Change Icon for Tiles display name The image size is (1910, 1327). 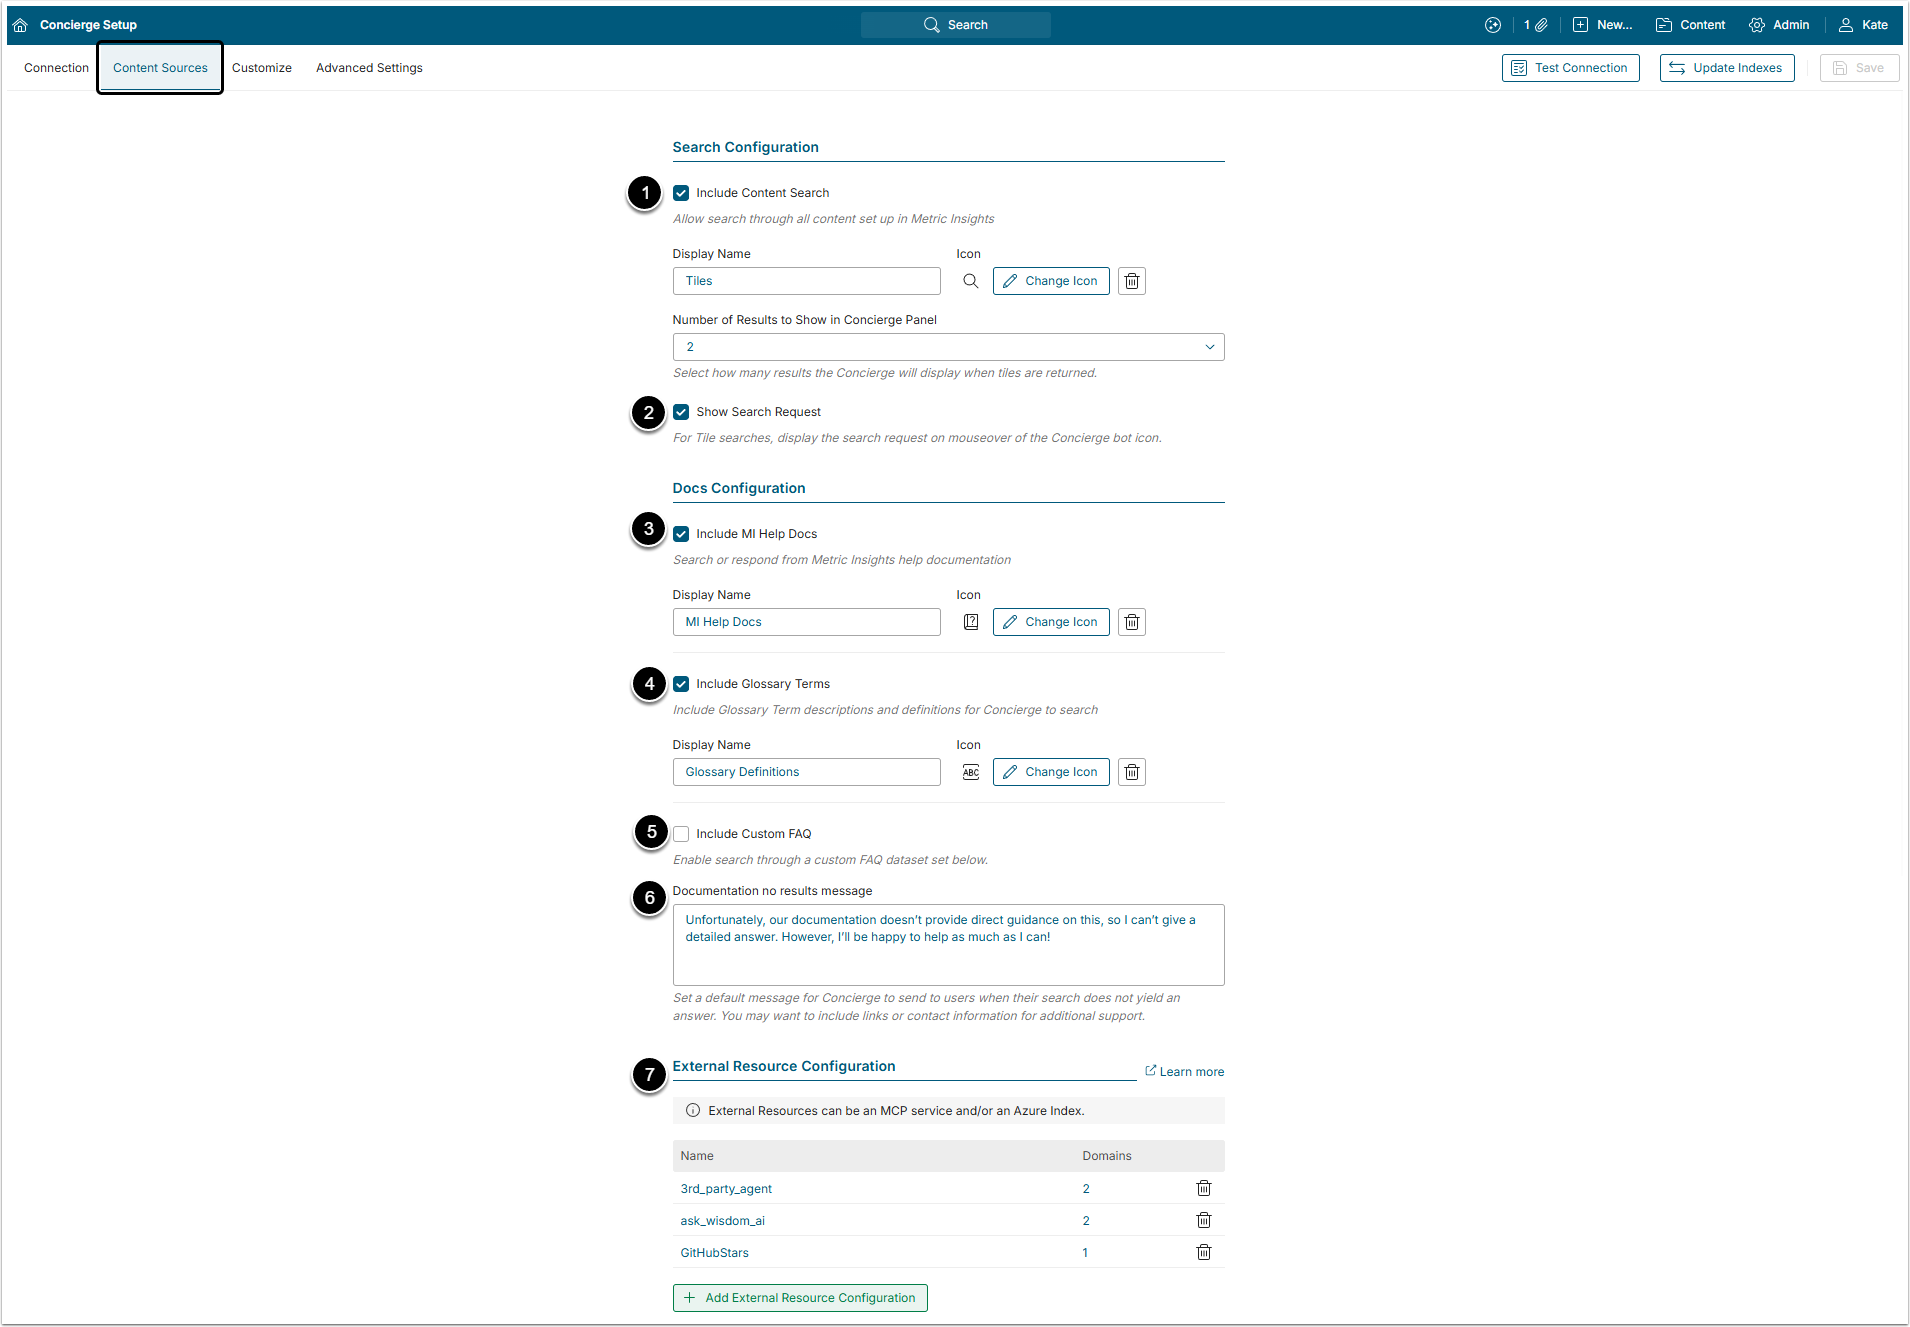tap(1051, 281)
